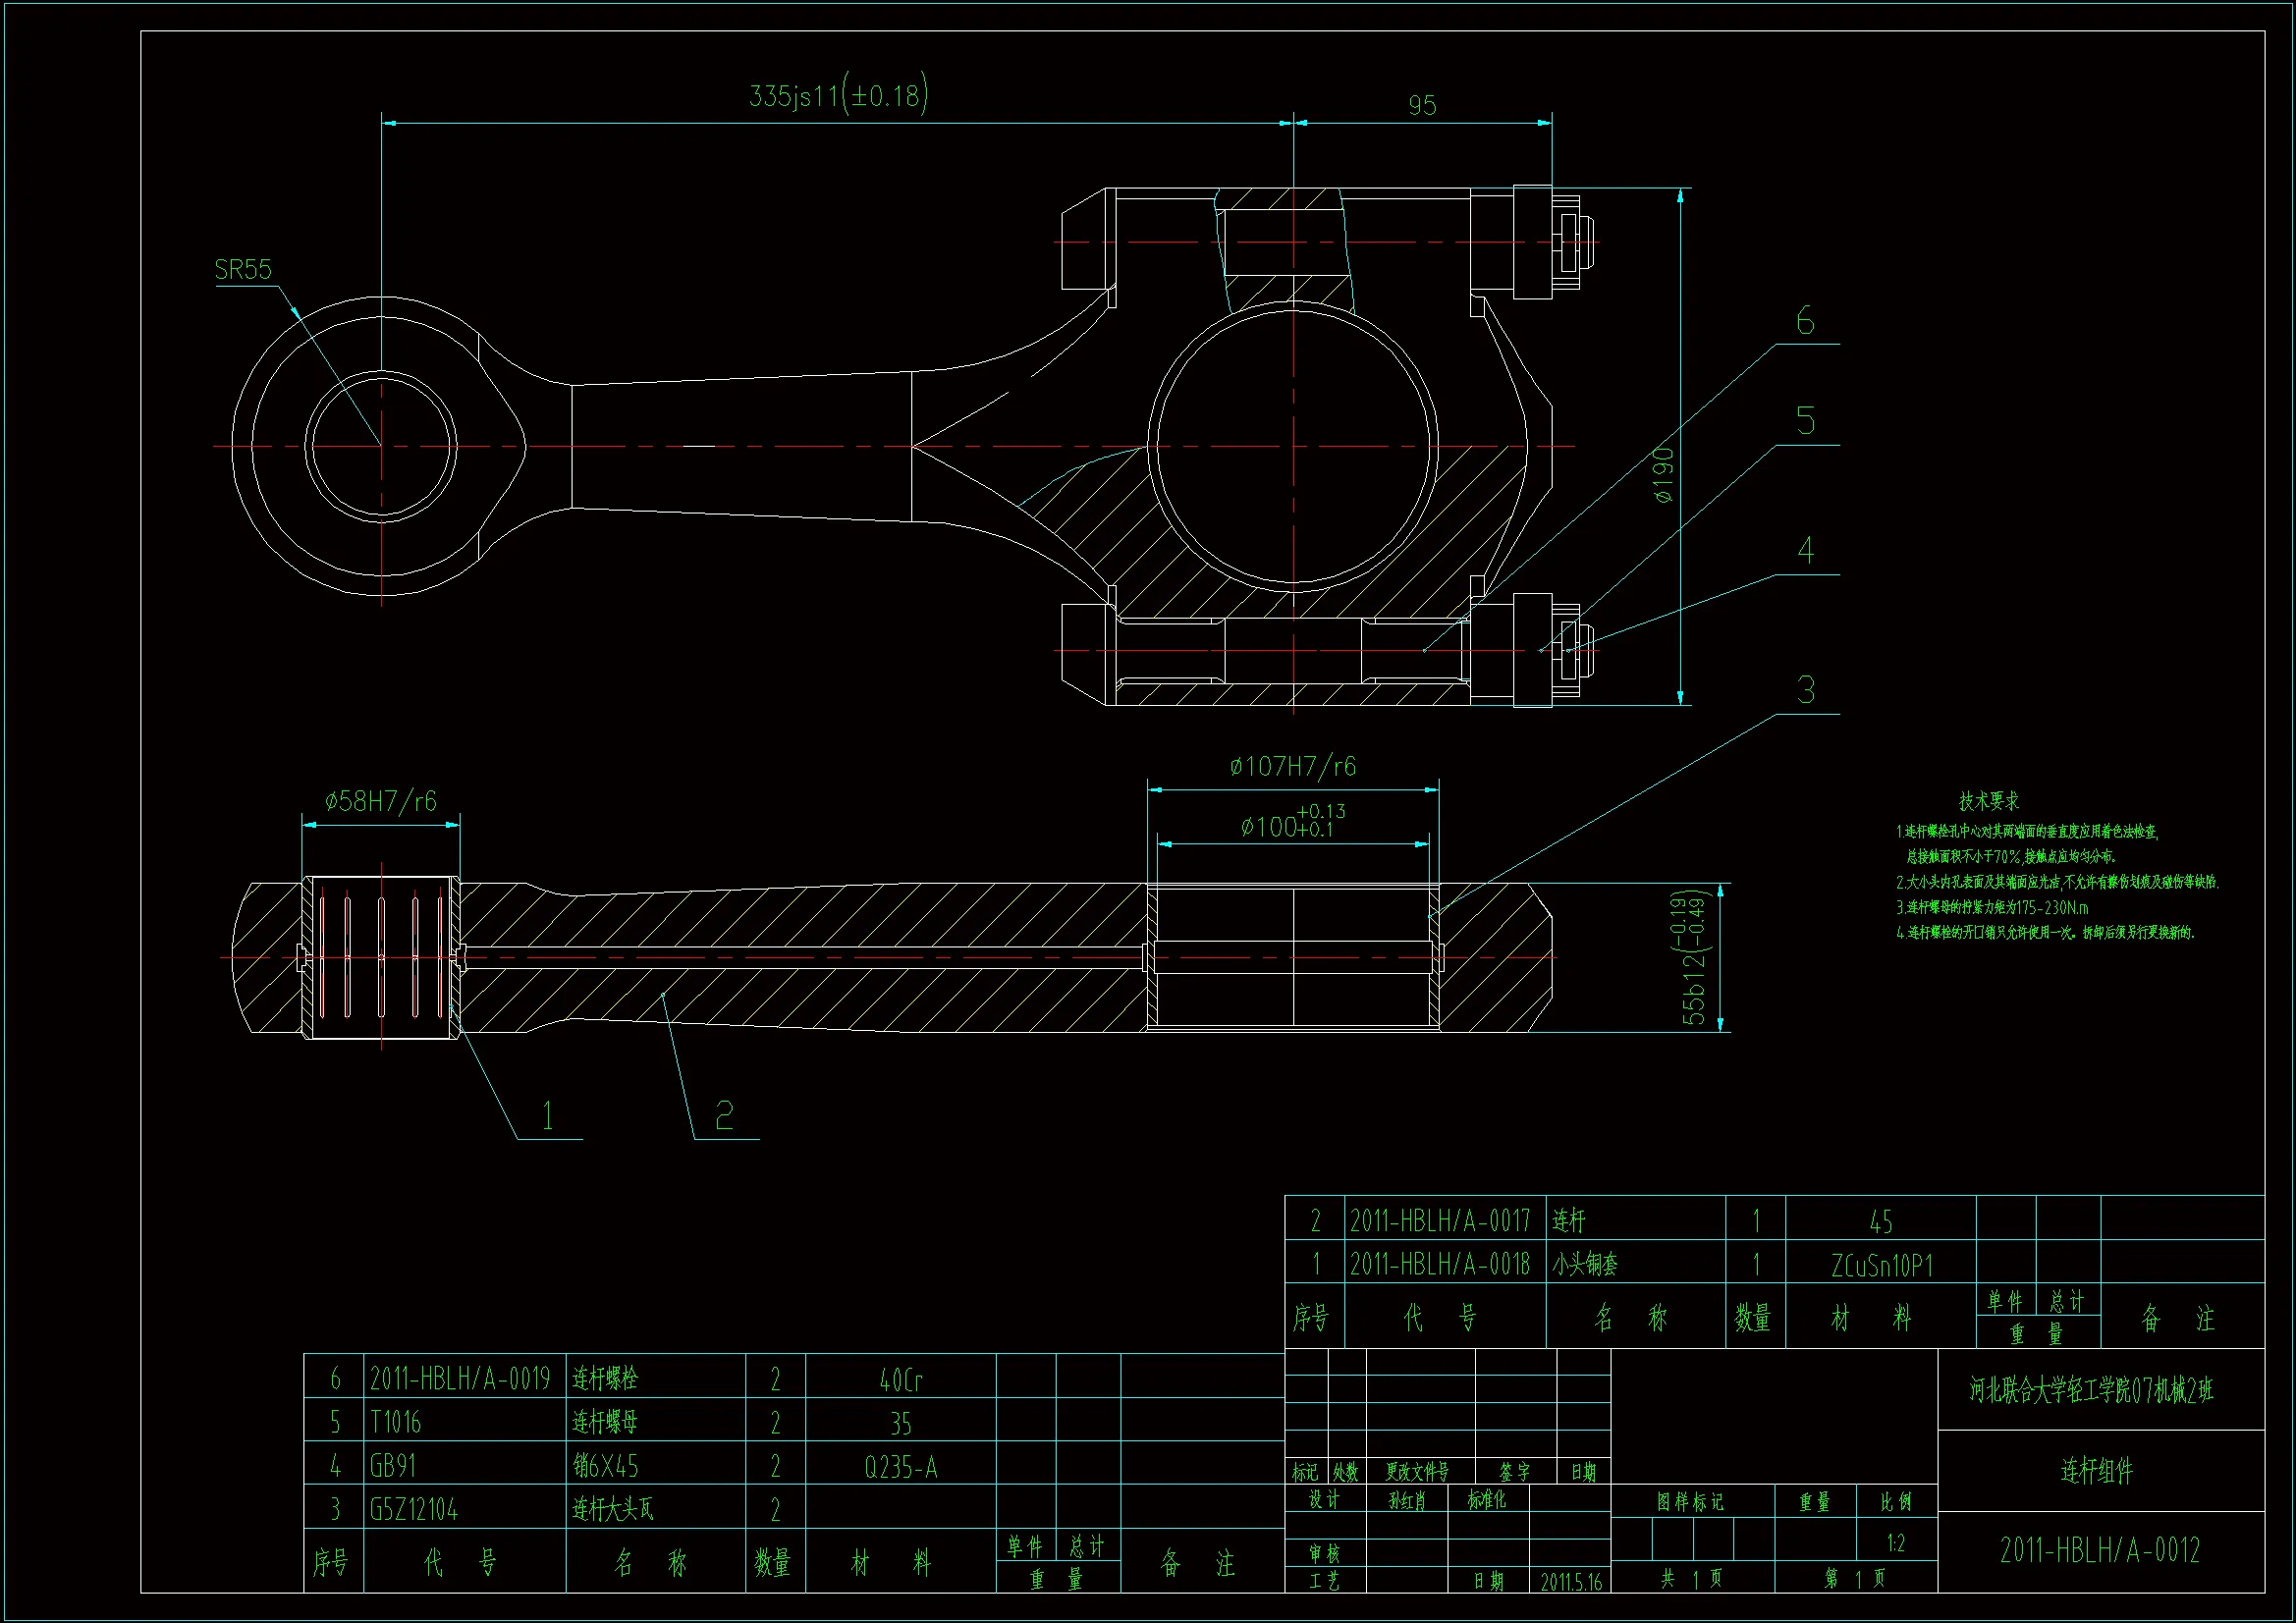
Task: Click the 2011.5.16 date cell
Action: pos(1570,1582)
